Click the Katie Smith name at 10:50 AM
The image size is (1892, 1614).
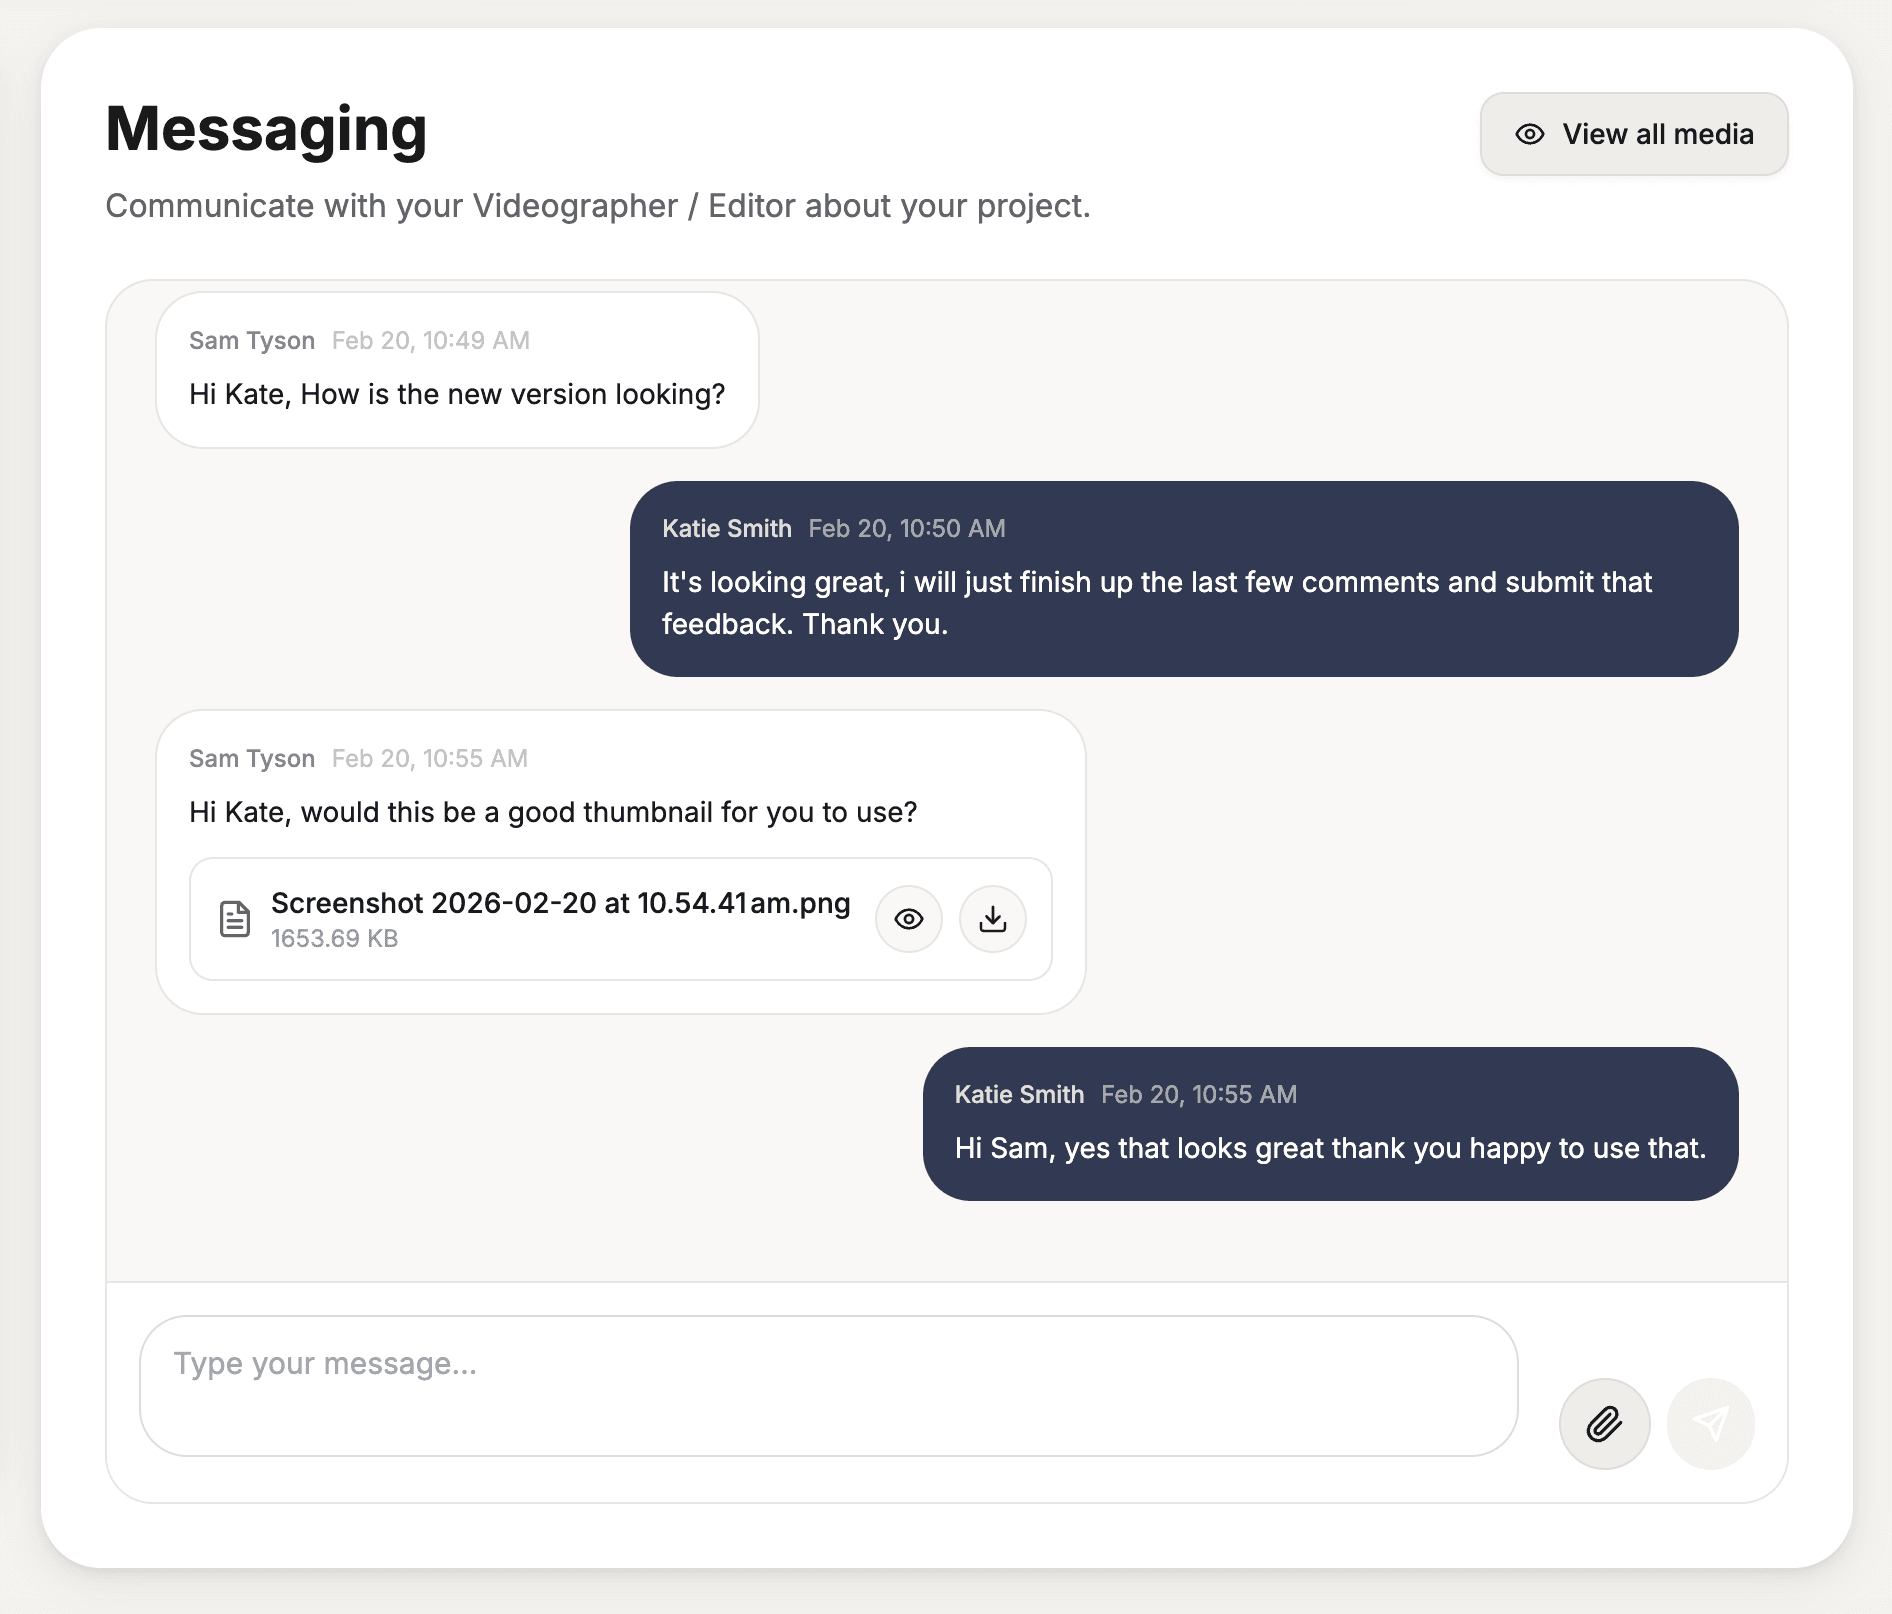click(727, 529)
